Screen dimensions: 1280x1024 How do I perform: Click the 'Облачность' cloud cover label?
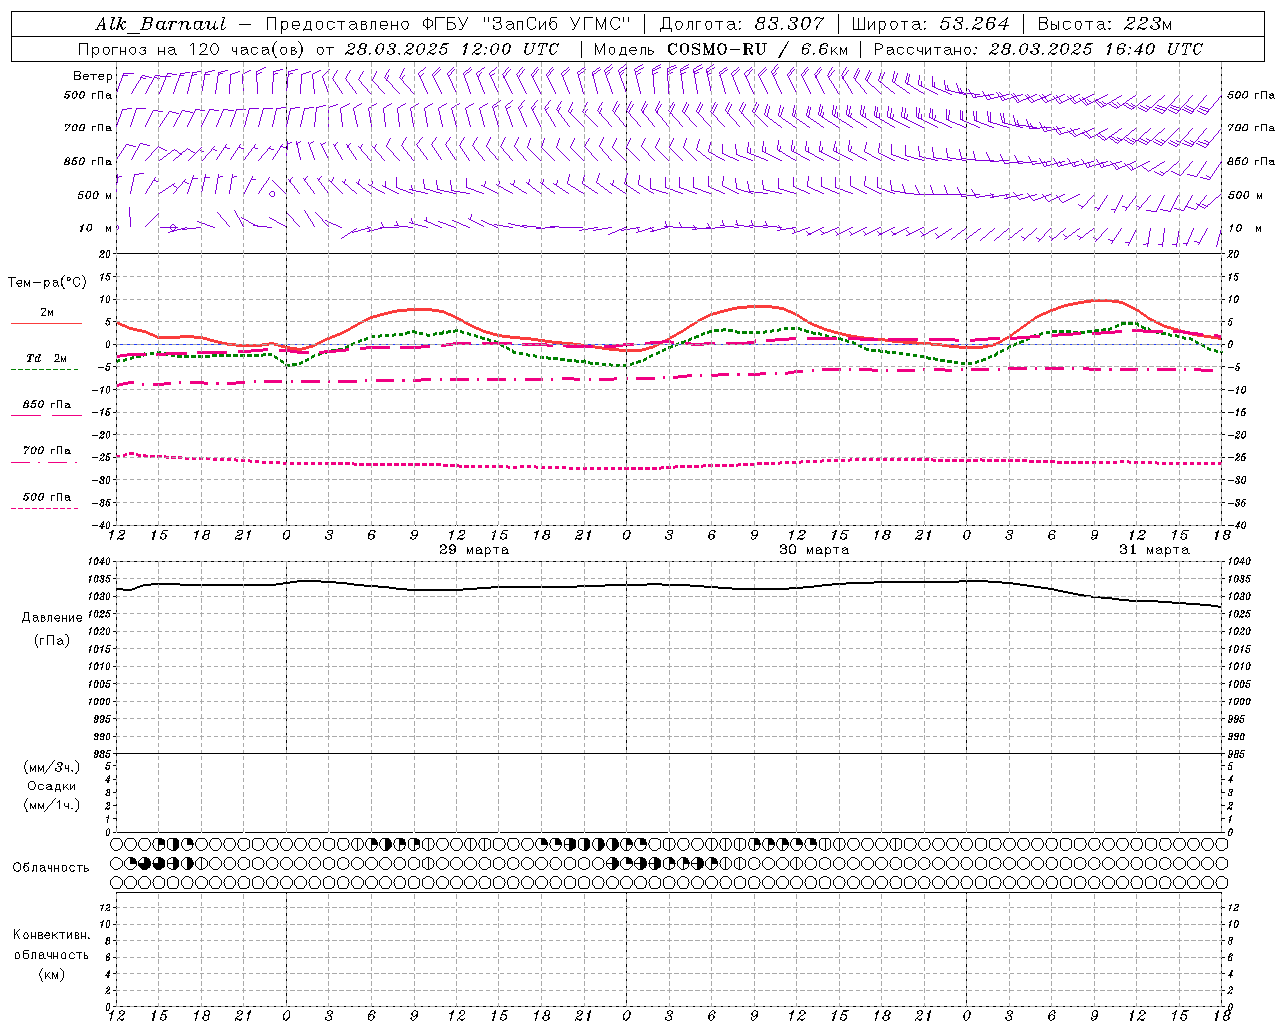[51, 868]
